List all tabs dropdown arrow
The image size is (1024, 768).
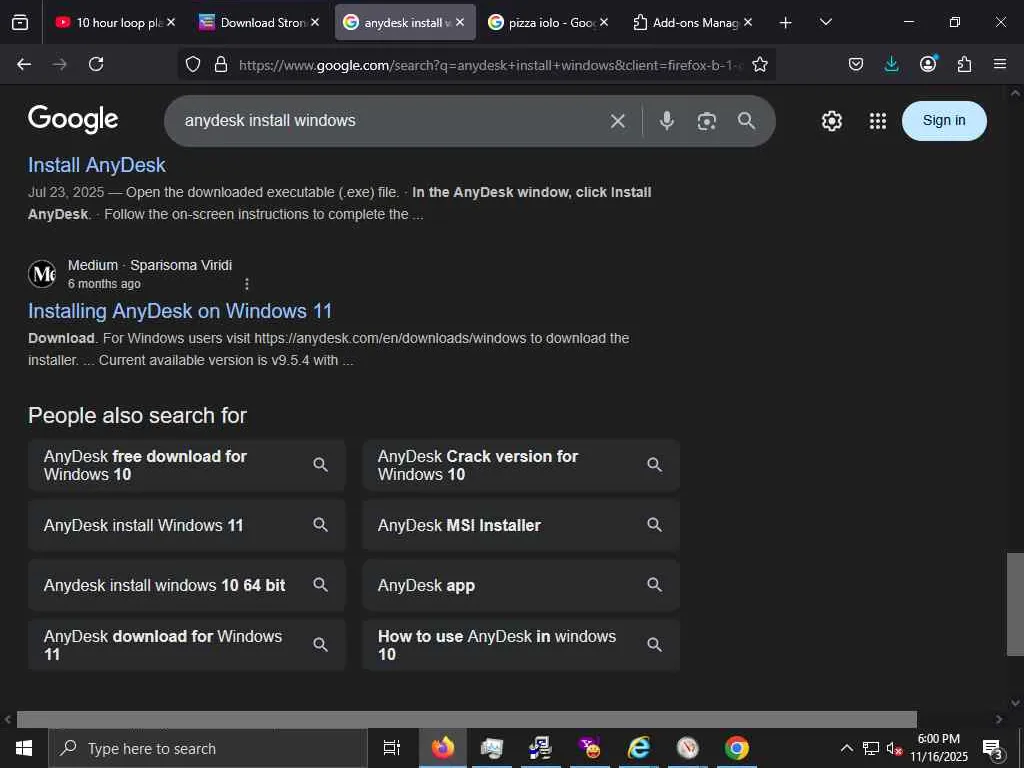(825, 22)
